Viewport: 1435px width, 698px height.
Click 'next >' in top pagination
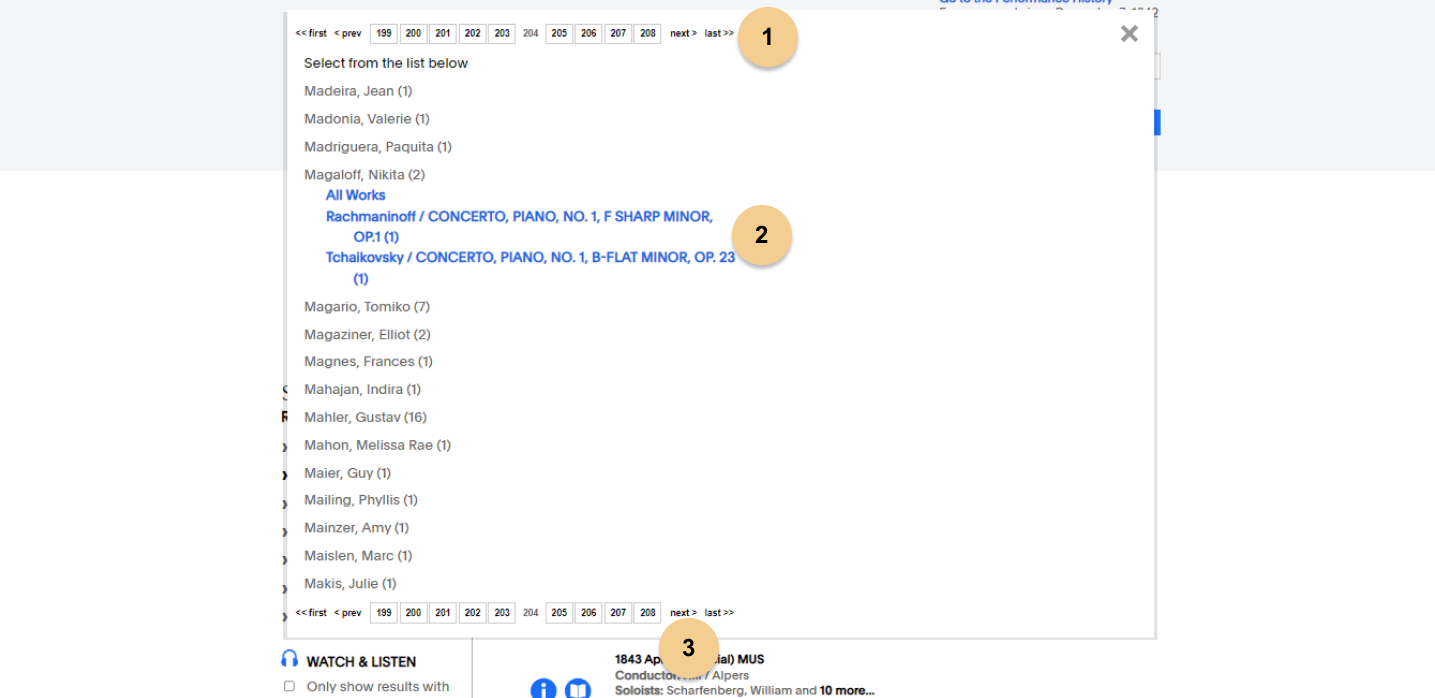[683, 34]
